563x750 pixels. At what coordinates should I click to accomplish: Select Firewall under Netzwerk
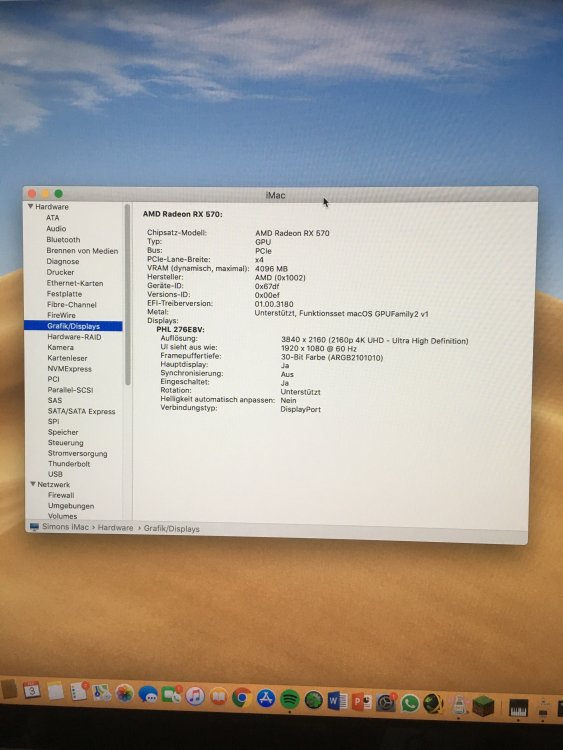(61, 495)
